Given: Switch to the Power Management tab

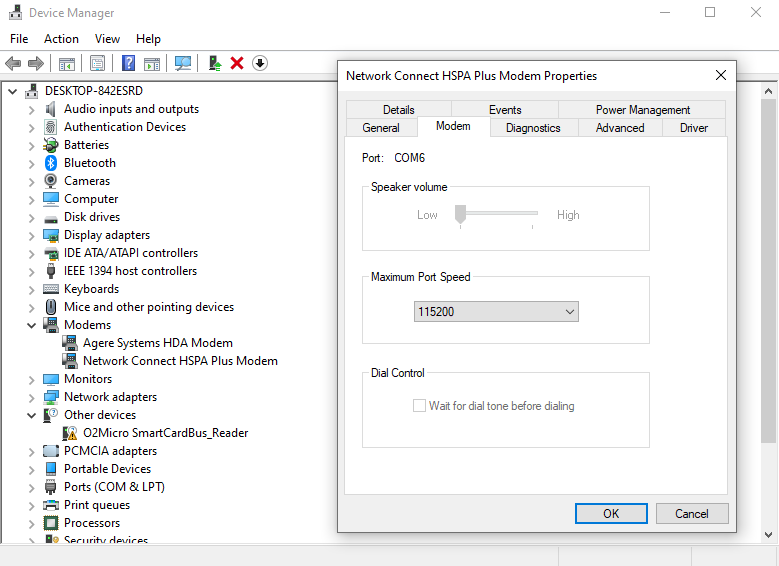Looking at the screenshot, I should (x=642, y=109).
